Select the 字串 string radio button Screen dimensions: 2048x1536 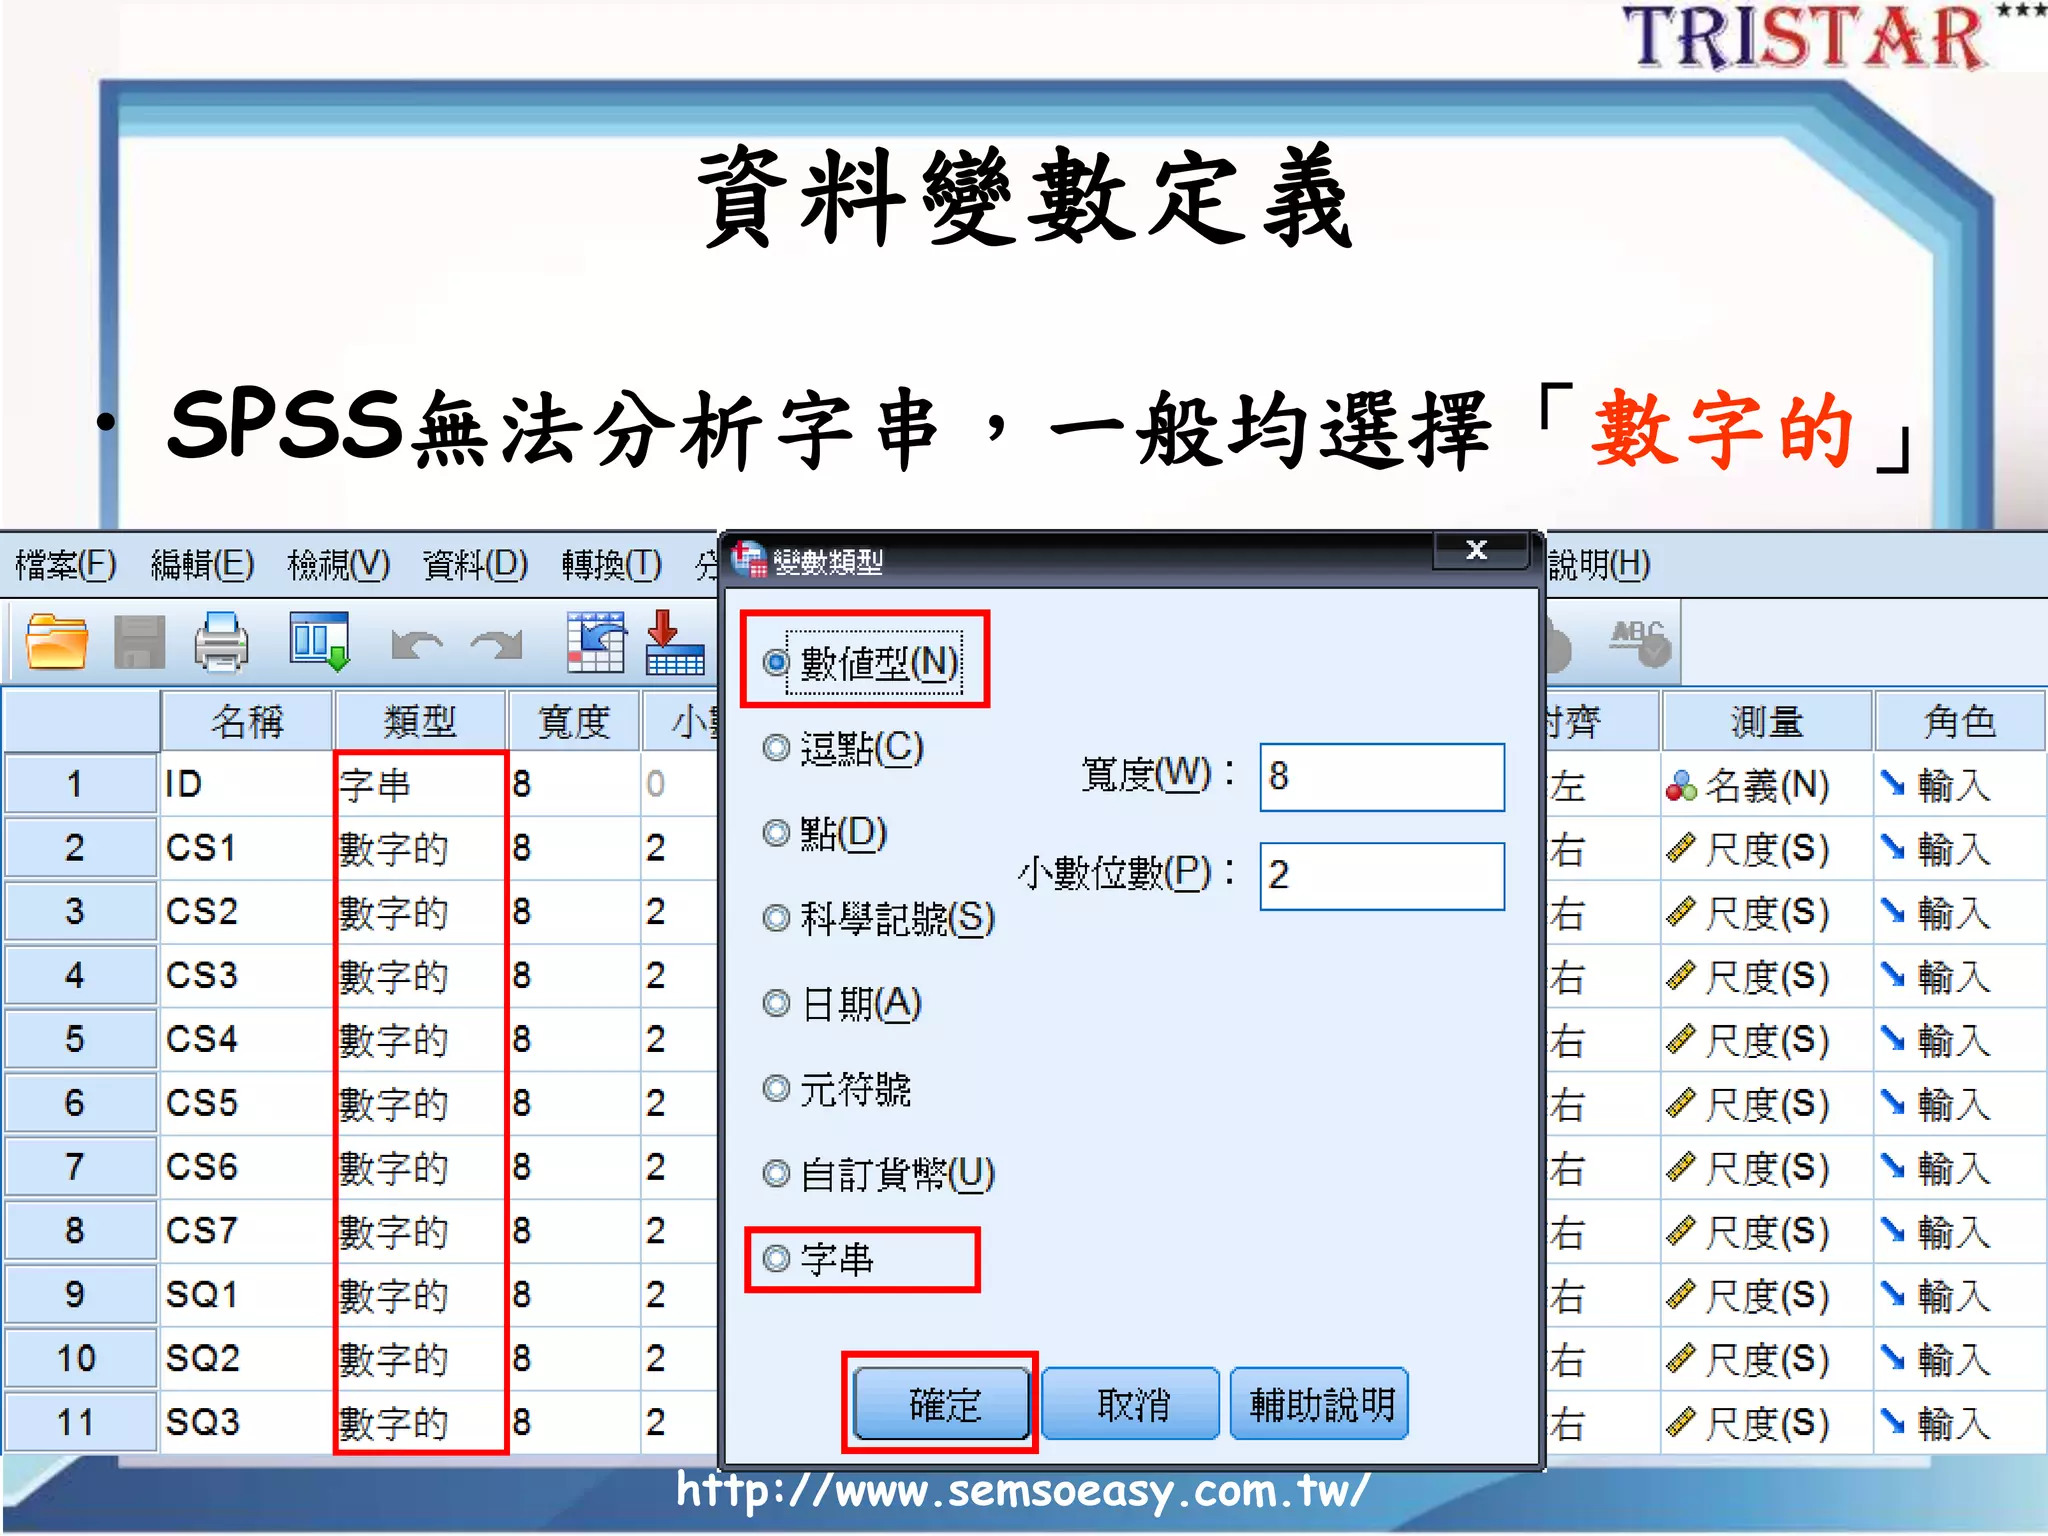click(776, 1258)
